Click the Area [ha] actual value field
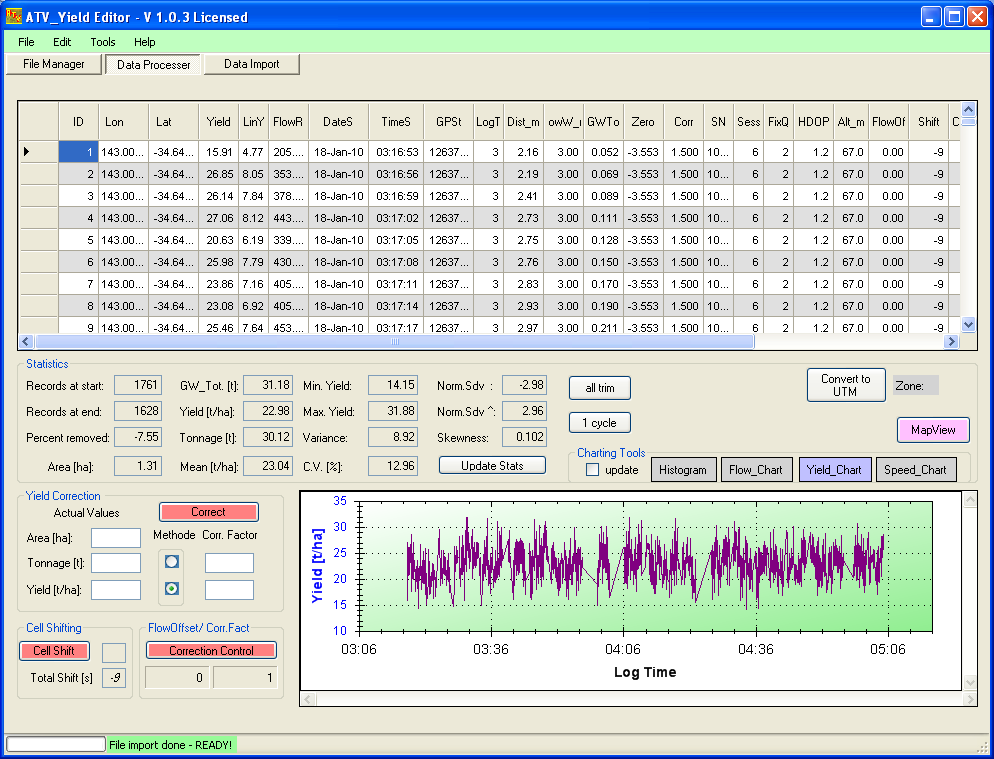 click(x=116, y=538)
